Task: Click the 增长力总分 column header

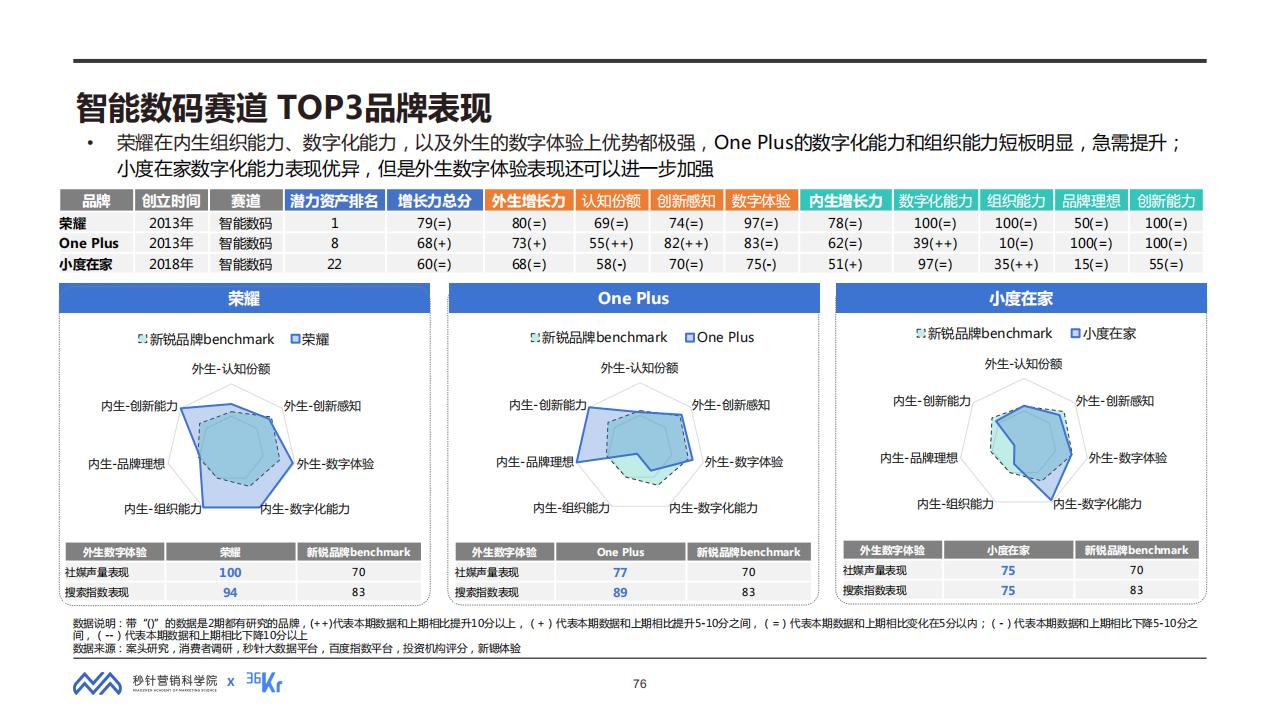Action: [x=434, y=201]
